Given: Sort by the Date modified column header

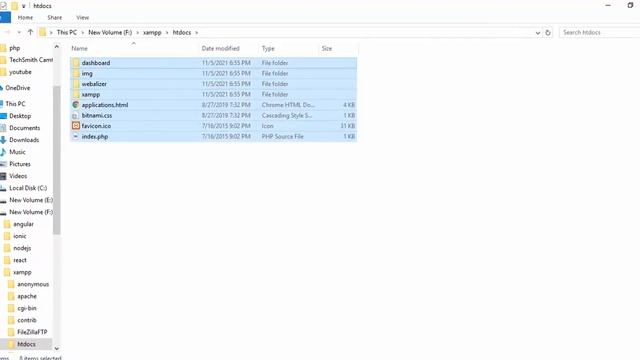Looking at the screenshot, I should pyautogui.click(x=220, y=48).
